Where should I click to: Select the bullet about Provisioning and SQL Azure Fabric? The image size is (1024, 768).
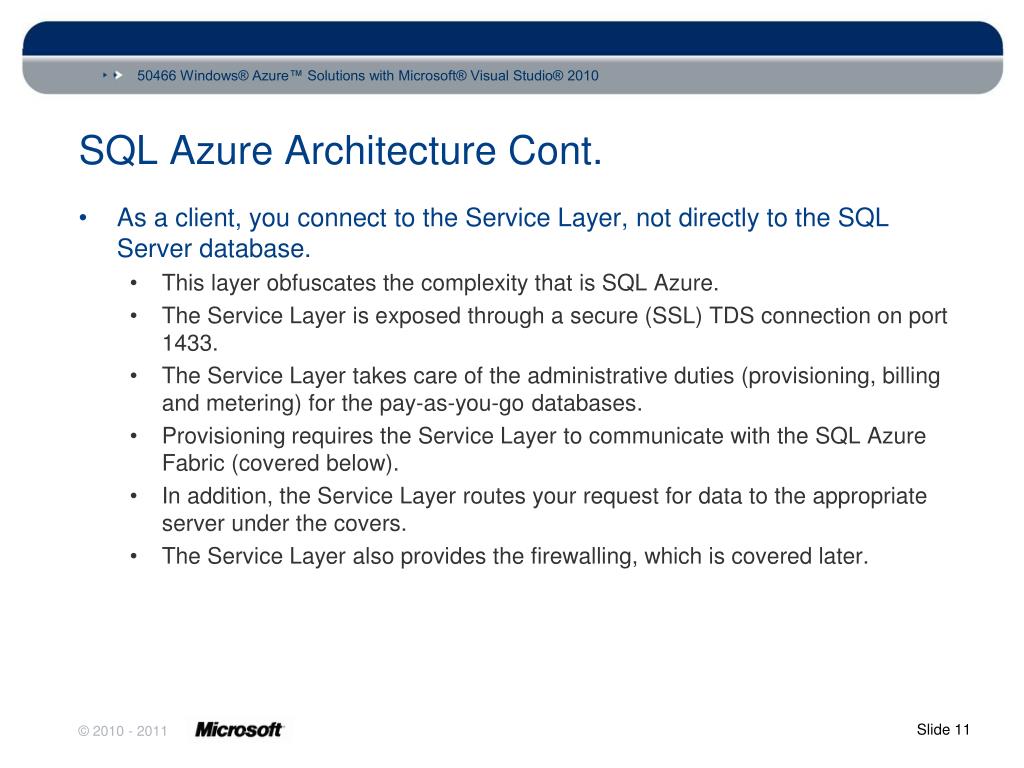544,449
